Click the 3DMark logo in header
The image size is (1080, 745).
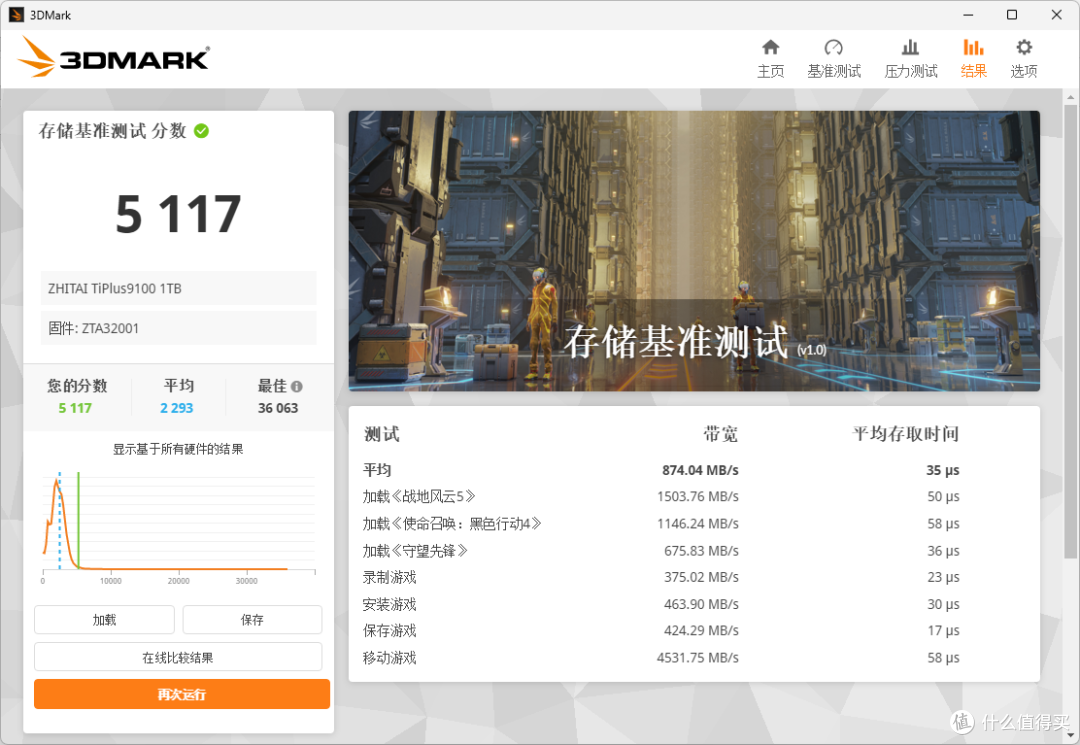point(114,56)
